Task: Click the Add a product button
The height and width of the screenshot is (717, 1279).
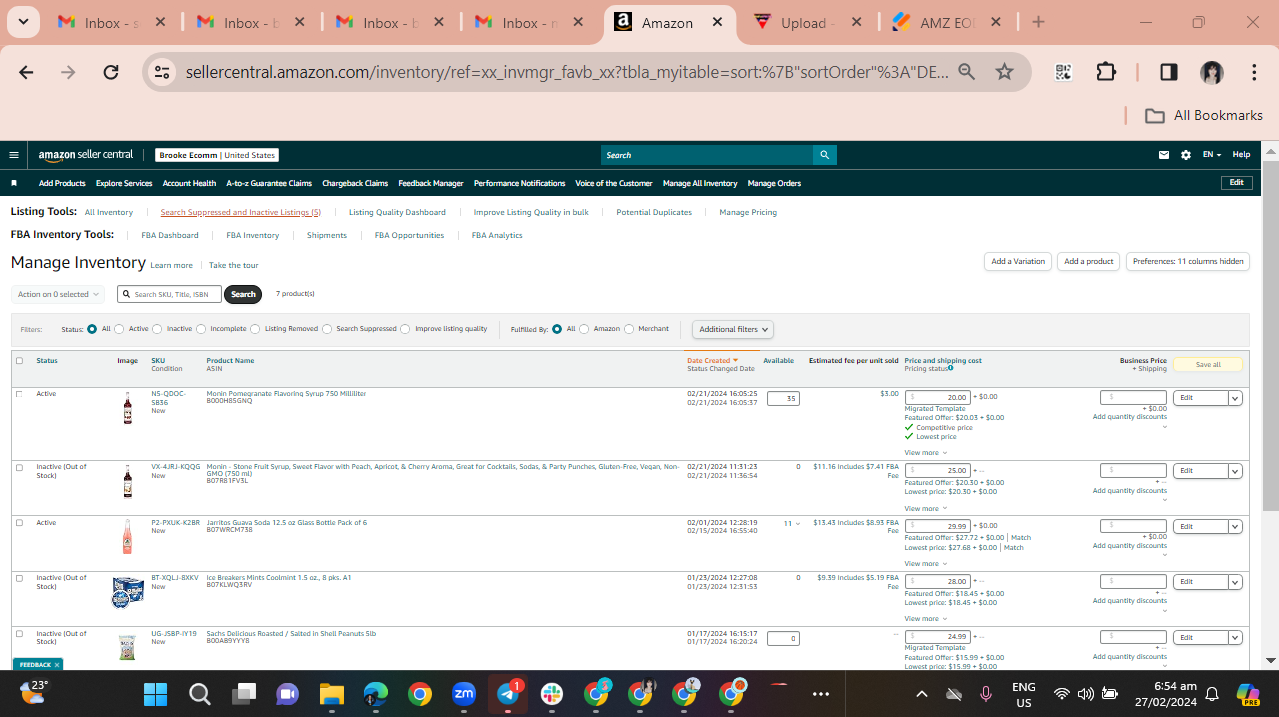Action: [x=1089, y=262]
